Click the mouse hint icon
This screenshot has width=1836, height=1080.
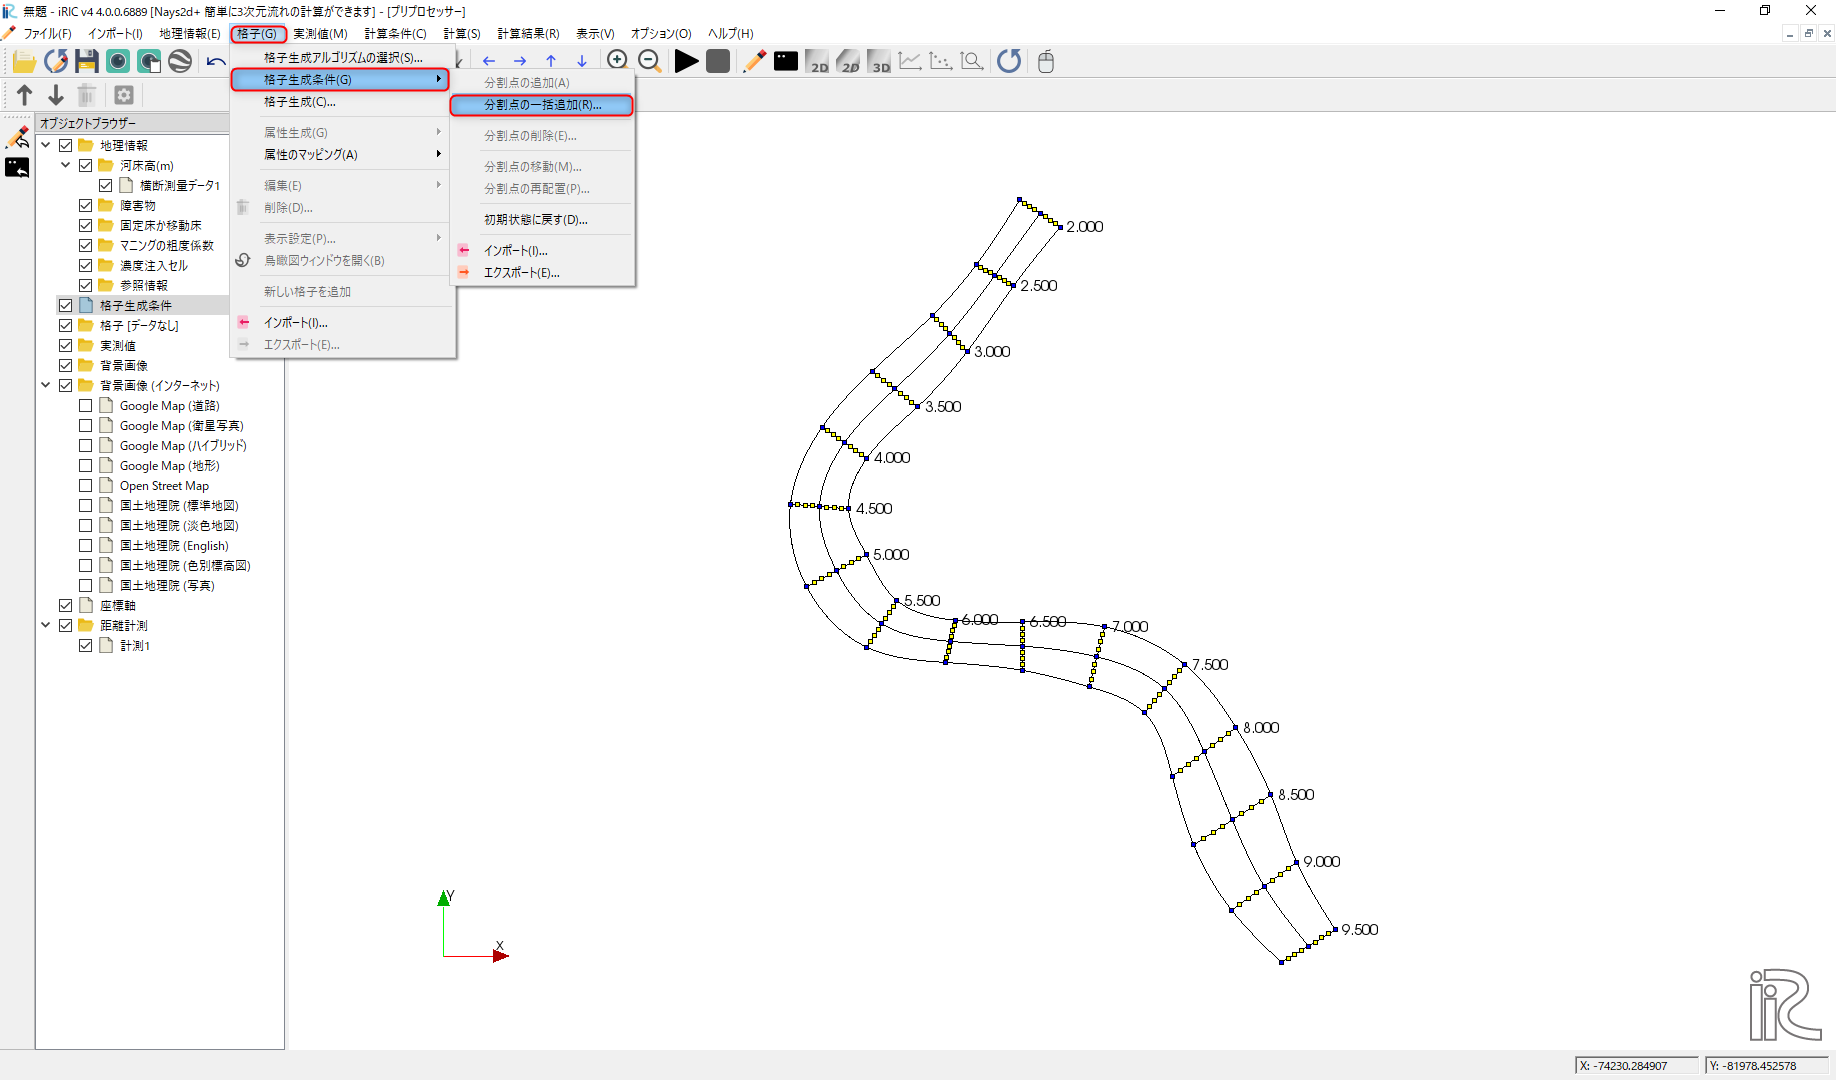(x=1046, y=62)
